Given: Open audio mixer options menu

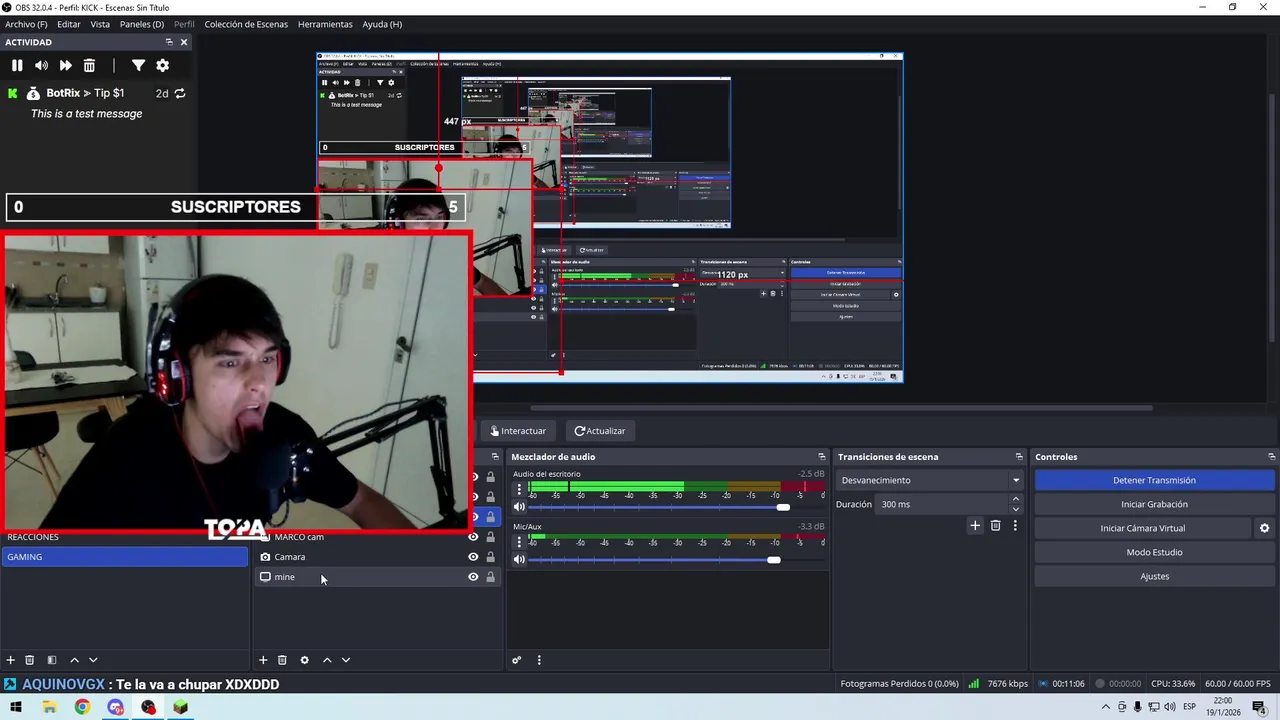Looking at the screenshot, I should pyautogui.click(x=539, y=660).
